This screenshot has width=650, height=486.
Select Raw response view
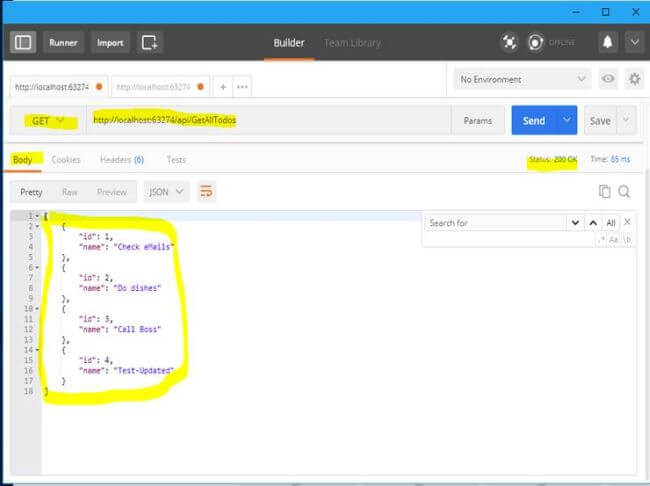[70, 192]
